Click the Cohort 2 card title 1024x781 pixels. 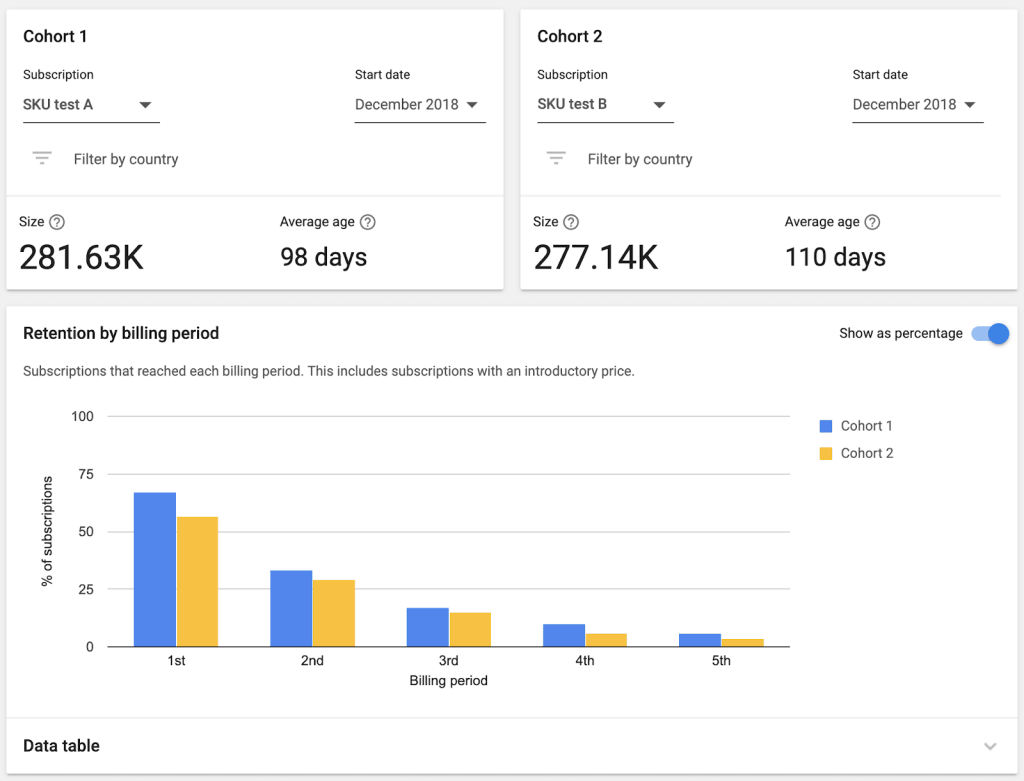click(x=569, y=37)
